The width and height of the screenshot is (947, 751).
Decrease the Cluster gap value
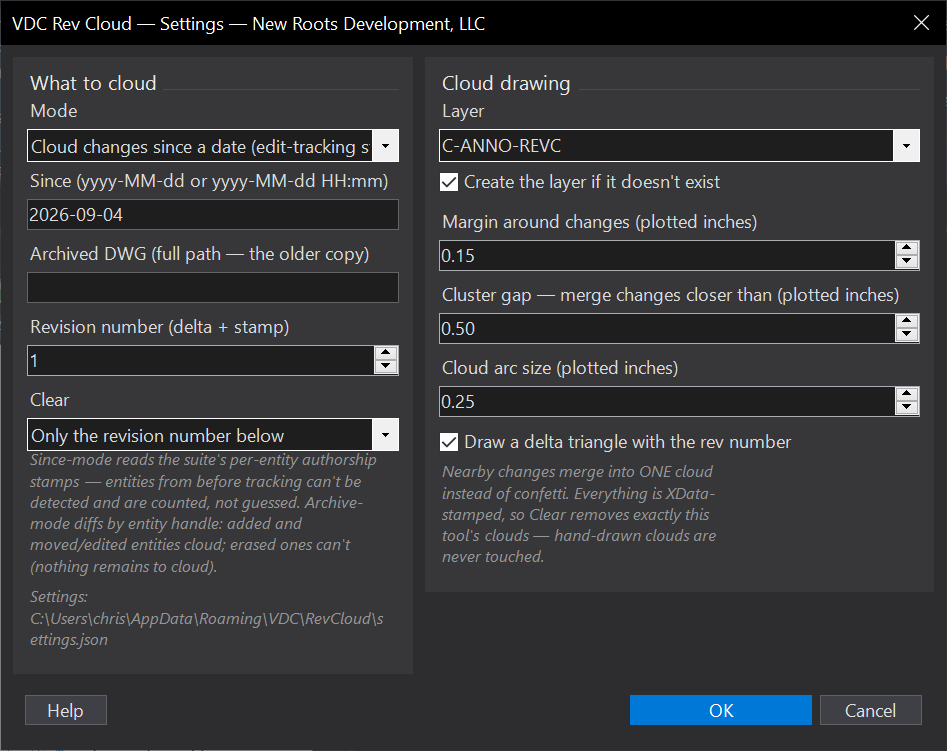pos(907,335)
